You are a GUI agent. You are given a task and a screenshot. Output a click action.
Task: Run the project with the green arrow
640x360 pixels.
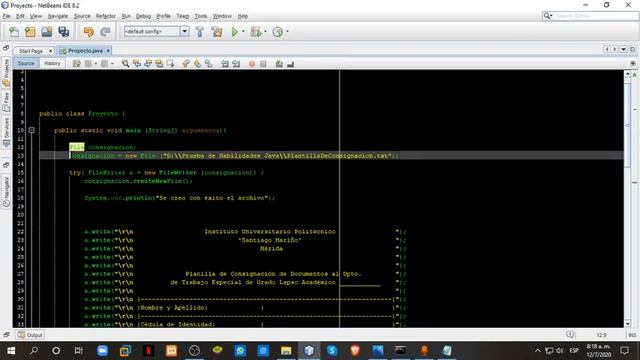(x=235, y=32)
